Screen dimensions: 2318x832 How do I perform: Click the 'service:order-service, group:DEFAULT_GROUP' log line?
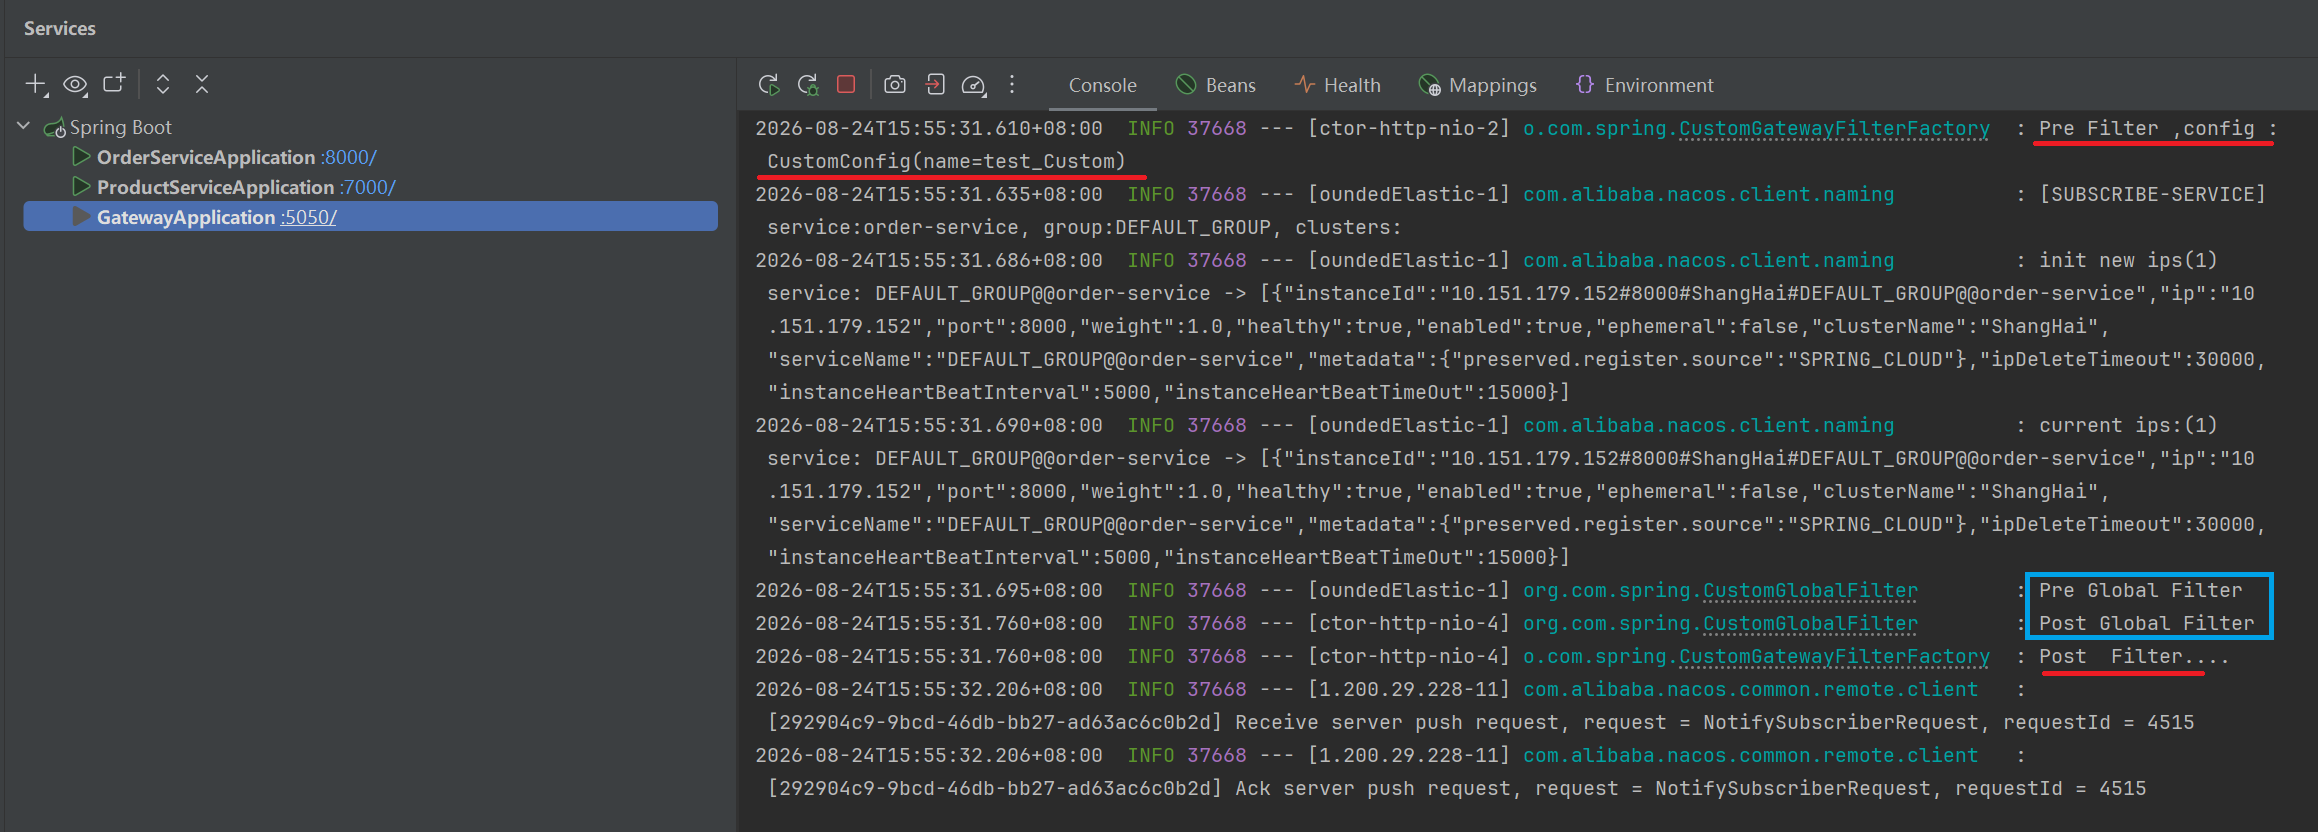1084,227
